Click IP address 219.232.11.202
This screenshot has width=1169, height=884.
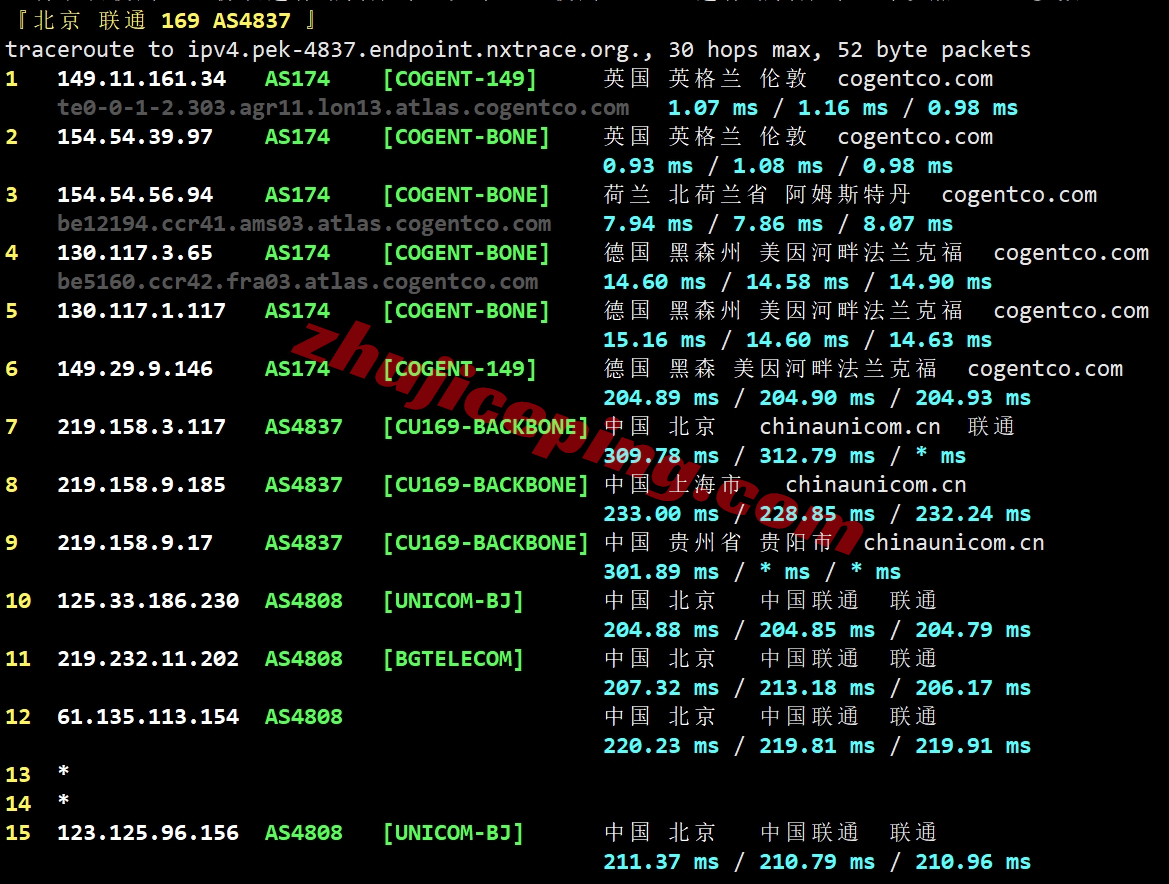click(148, 660)
